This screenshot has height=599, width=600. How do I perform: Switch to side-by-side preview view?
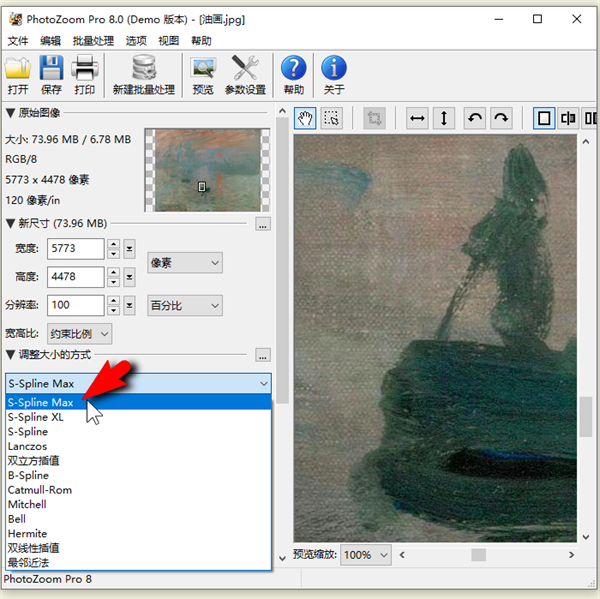590,118
